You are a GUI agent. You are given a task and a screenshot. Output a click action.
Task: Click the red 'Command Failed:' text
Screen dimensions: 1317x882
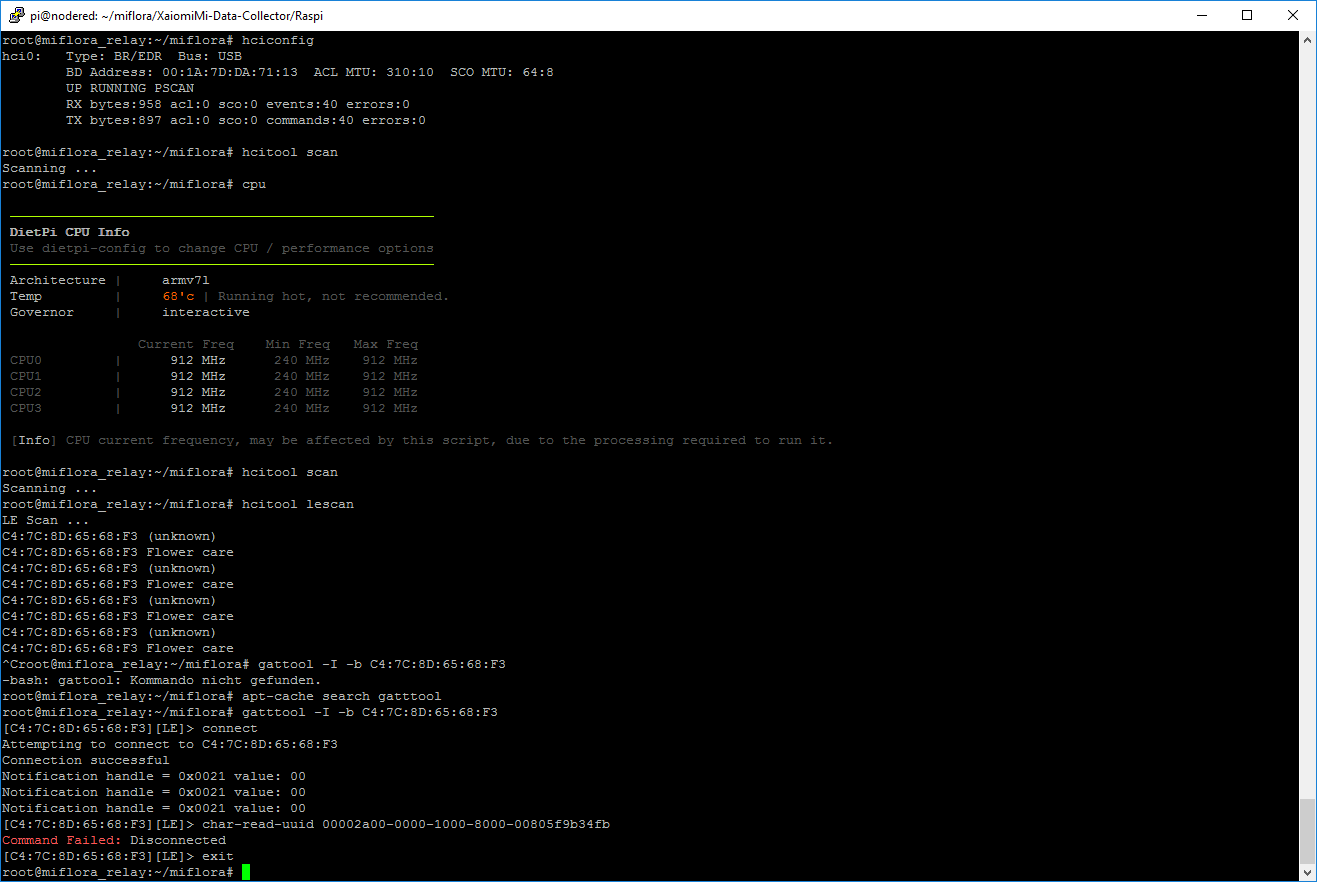point(62,840)
